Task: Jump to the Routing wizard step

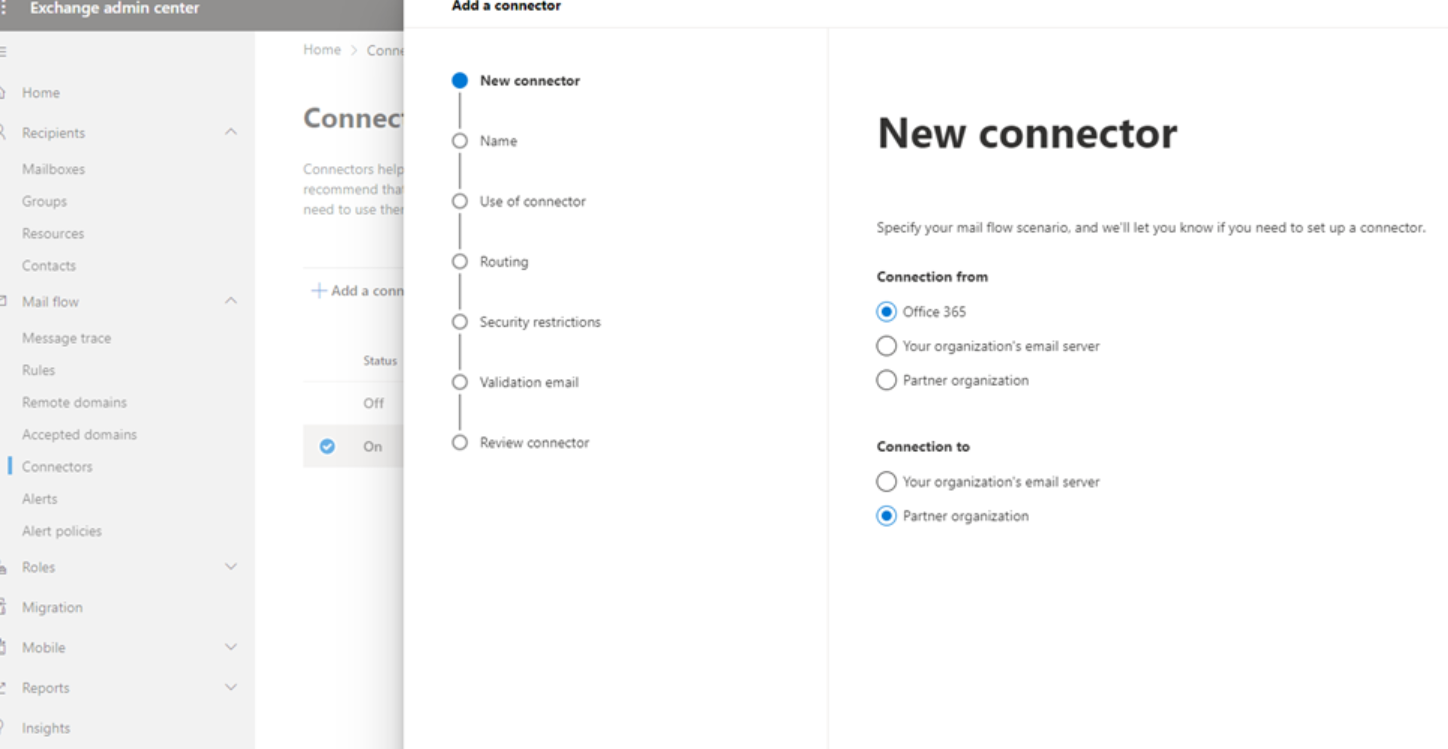Action: 504,262
